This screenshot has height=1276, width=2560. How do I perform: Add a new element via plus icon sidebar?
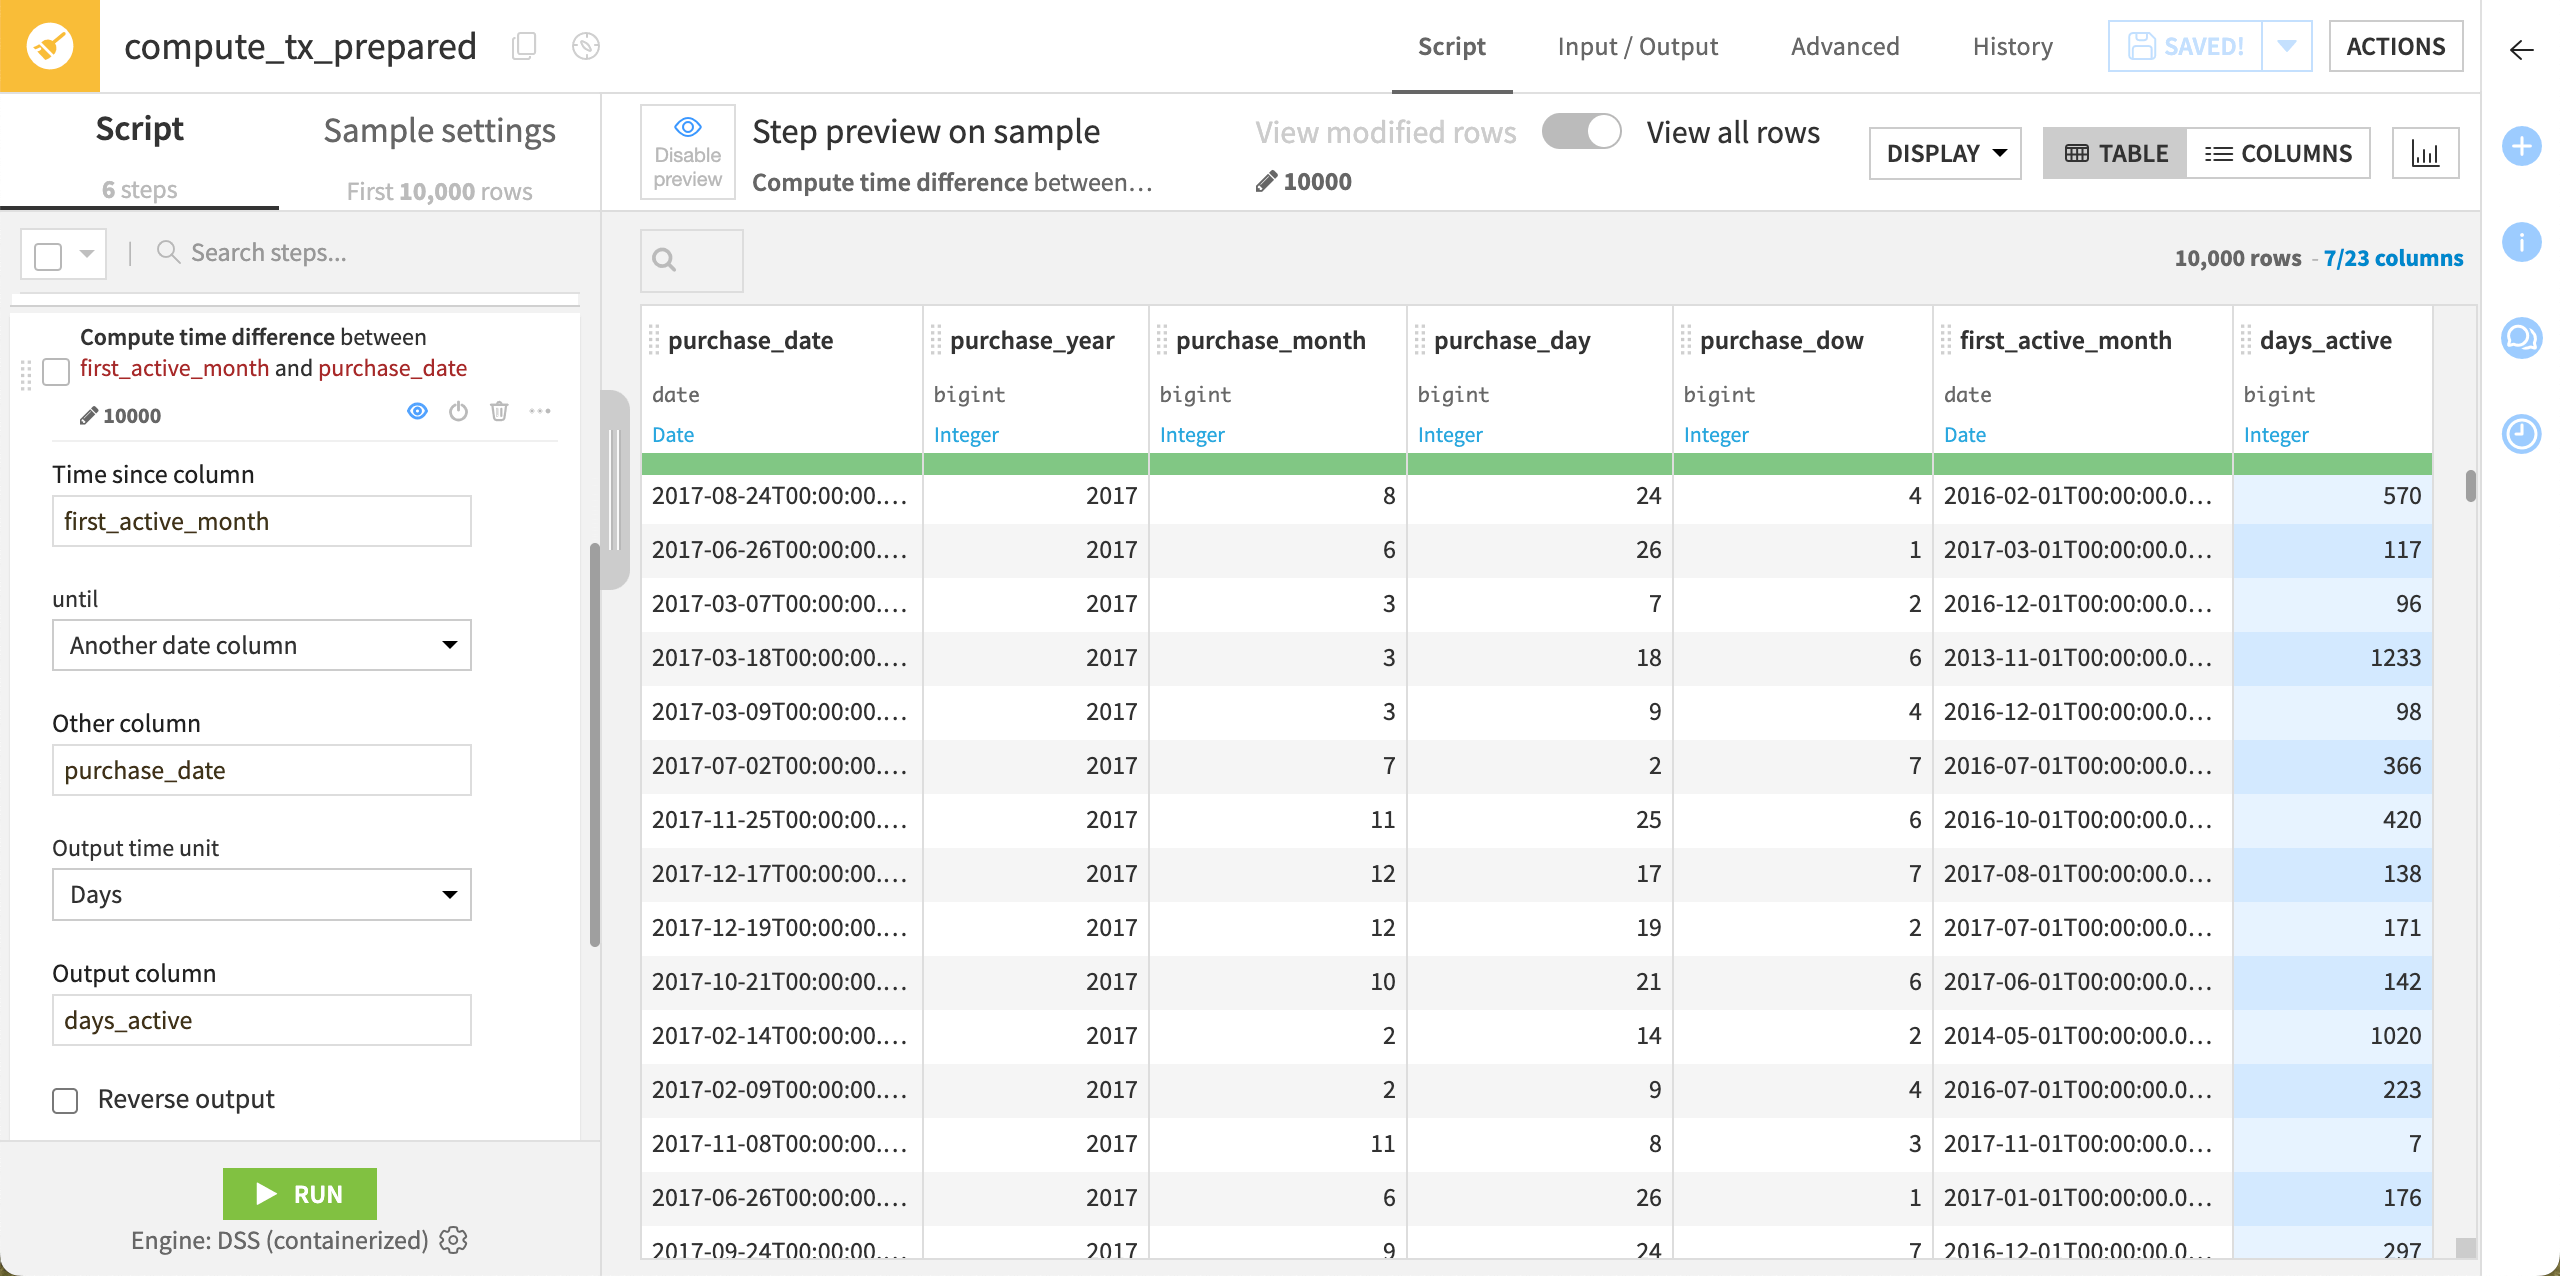click(x=2522, y=146)
